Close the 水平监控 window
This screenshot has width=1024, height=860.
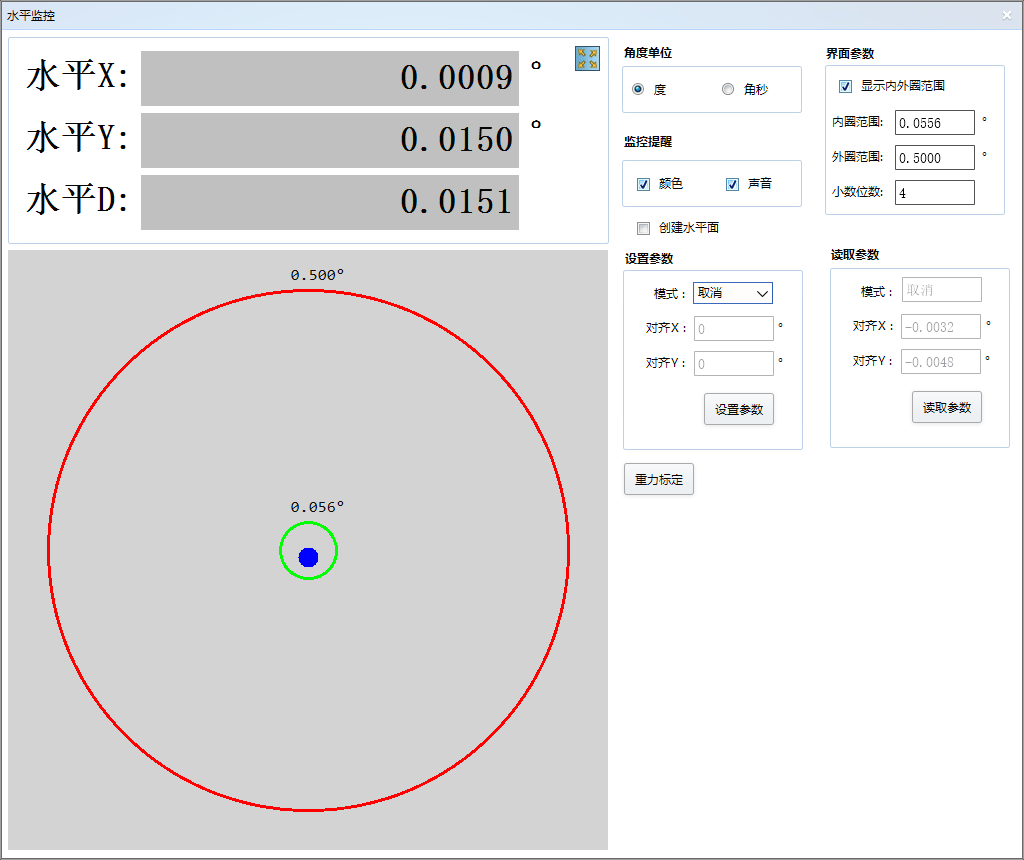point(1006,15)
